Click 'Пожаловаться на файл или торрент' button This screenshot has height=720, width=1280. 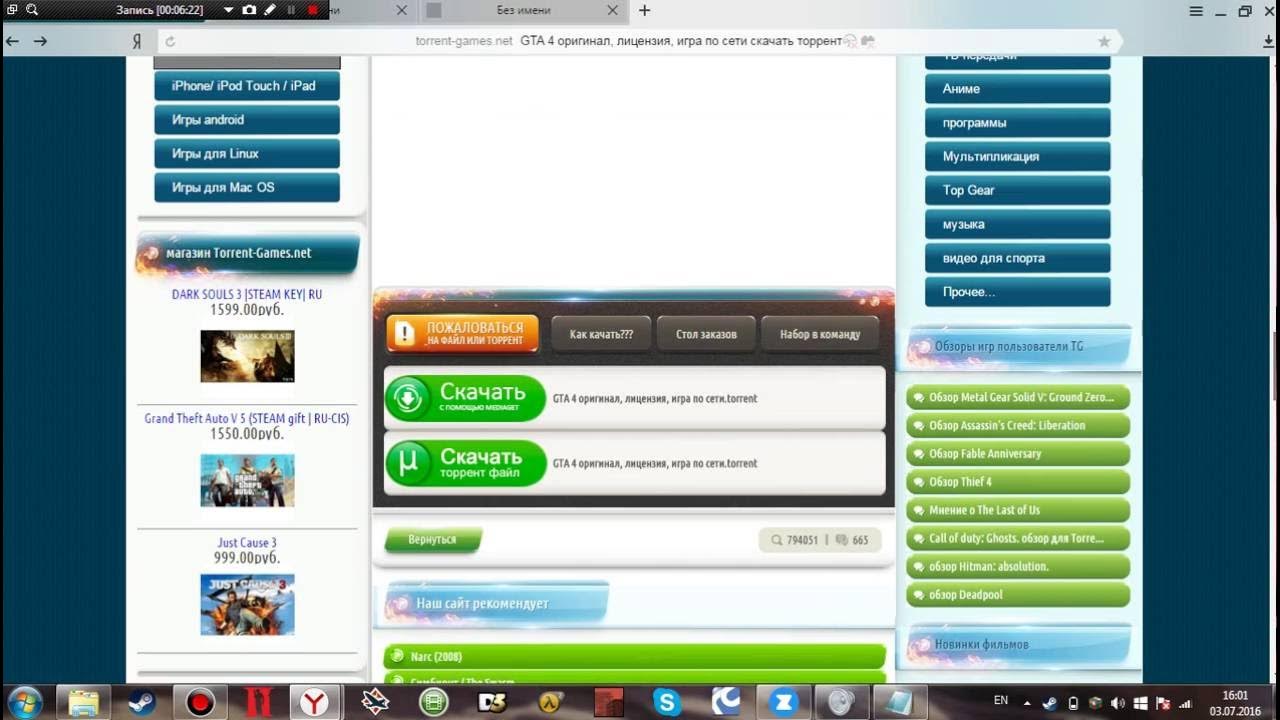[462, 334]
